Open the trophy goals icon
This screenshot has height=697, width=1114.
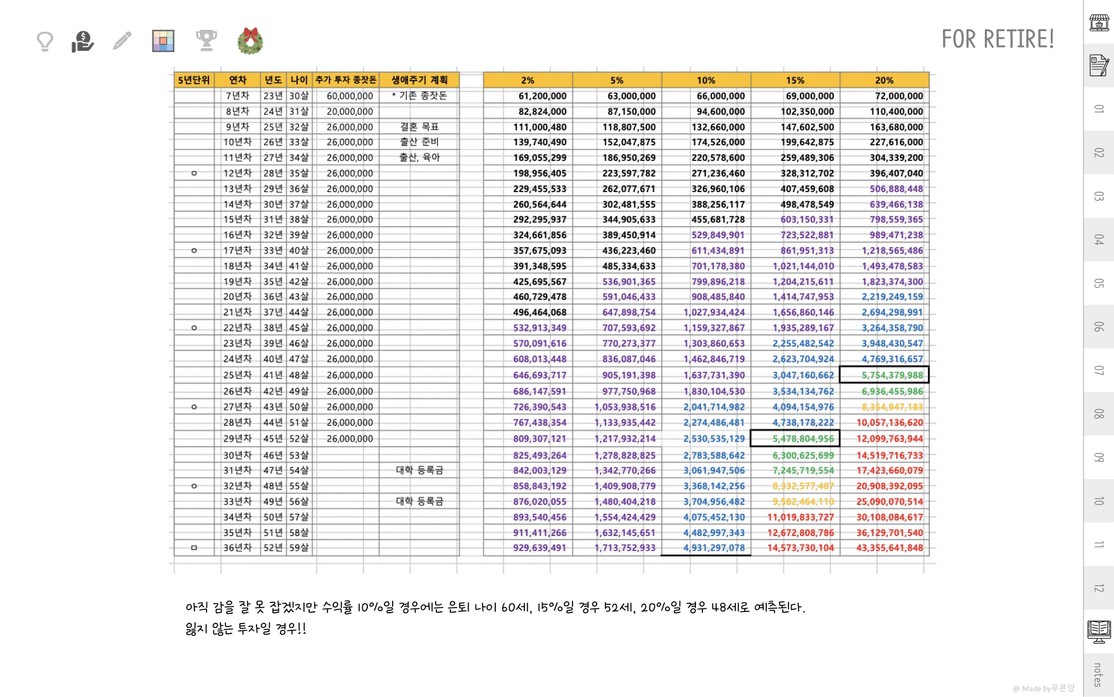[206, 40]
